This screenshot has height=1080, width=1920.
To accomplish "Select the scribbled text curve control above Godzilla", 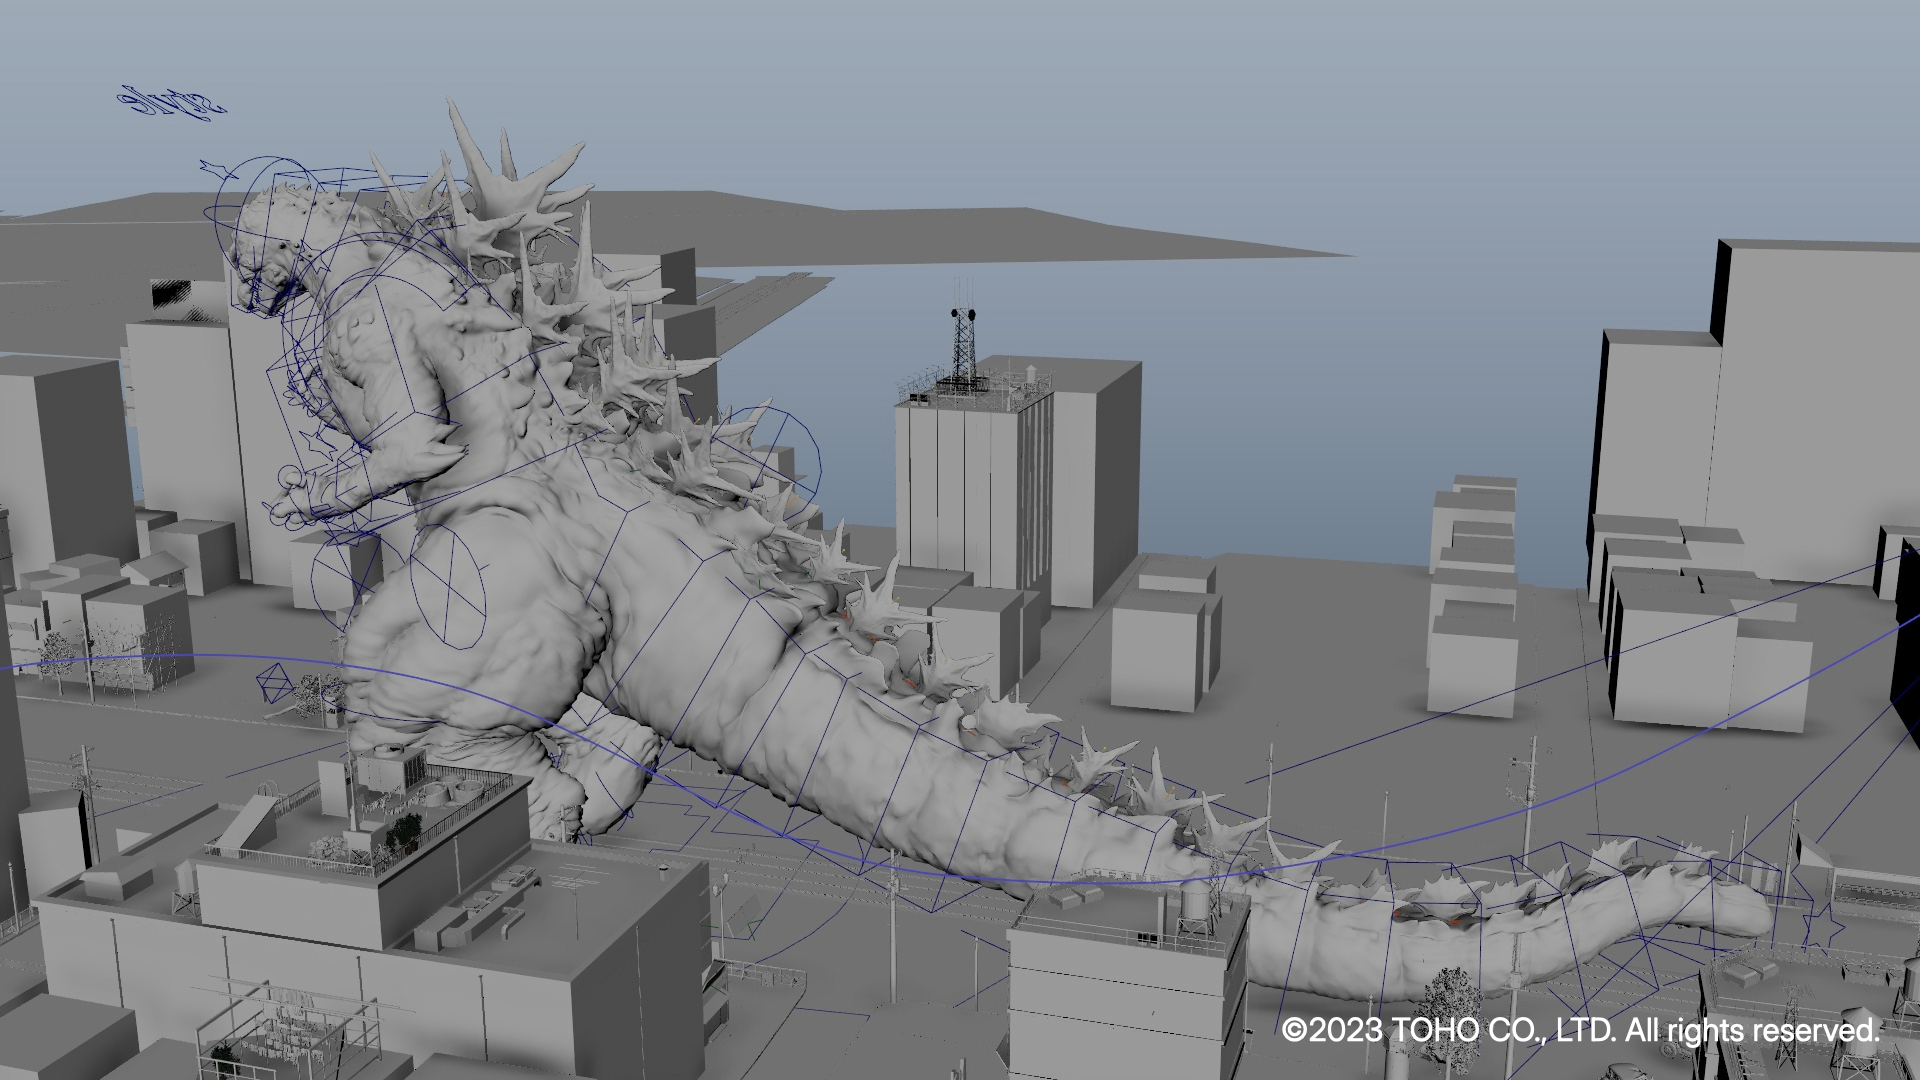I will coord(170,103).
